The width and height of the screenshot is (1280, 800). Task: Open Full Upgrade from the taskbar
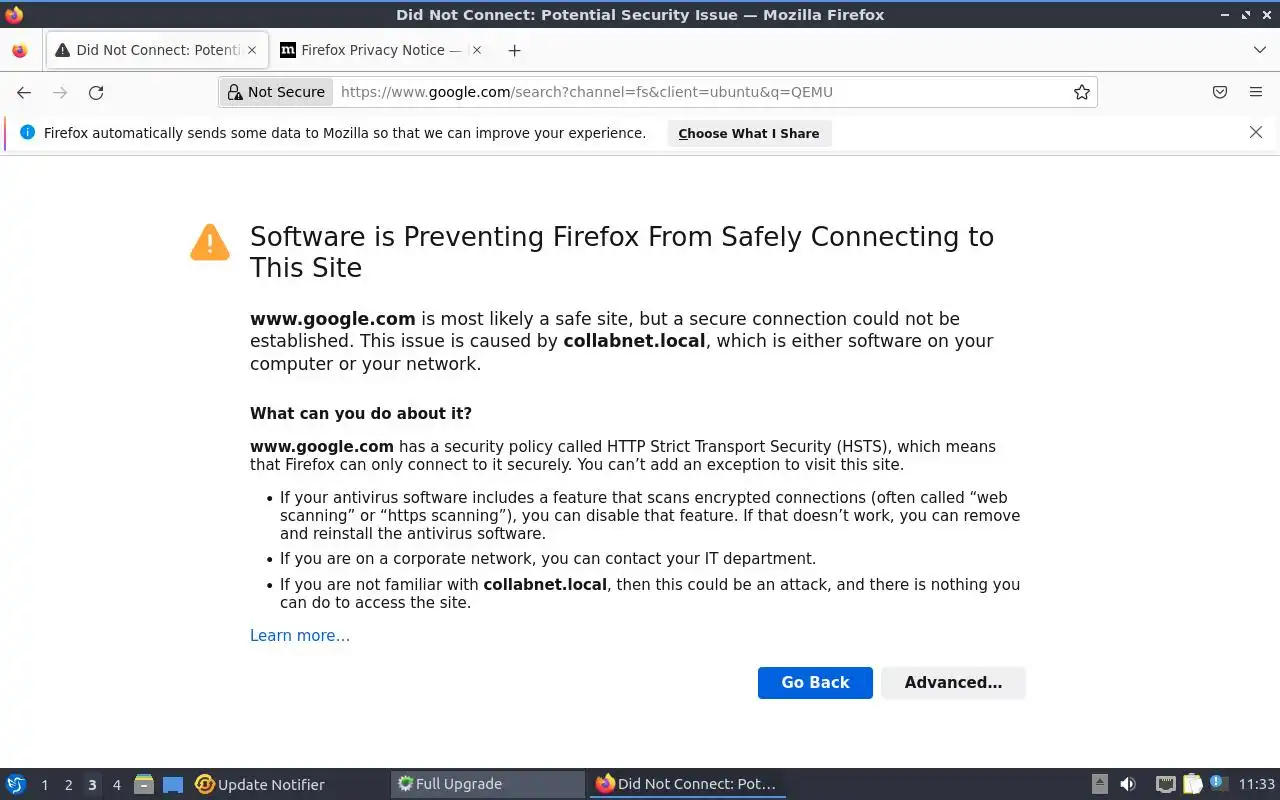point(486,784)
